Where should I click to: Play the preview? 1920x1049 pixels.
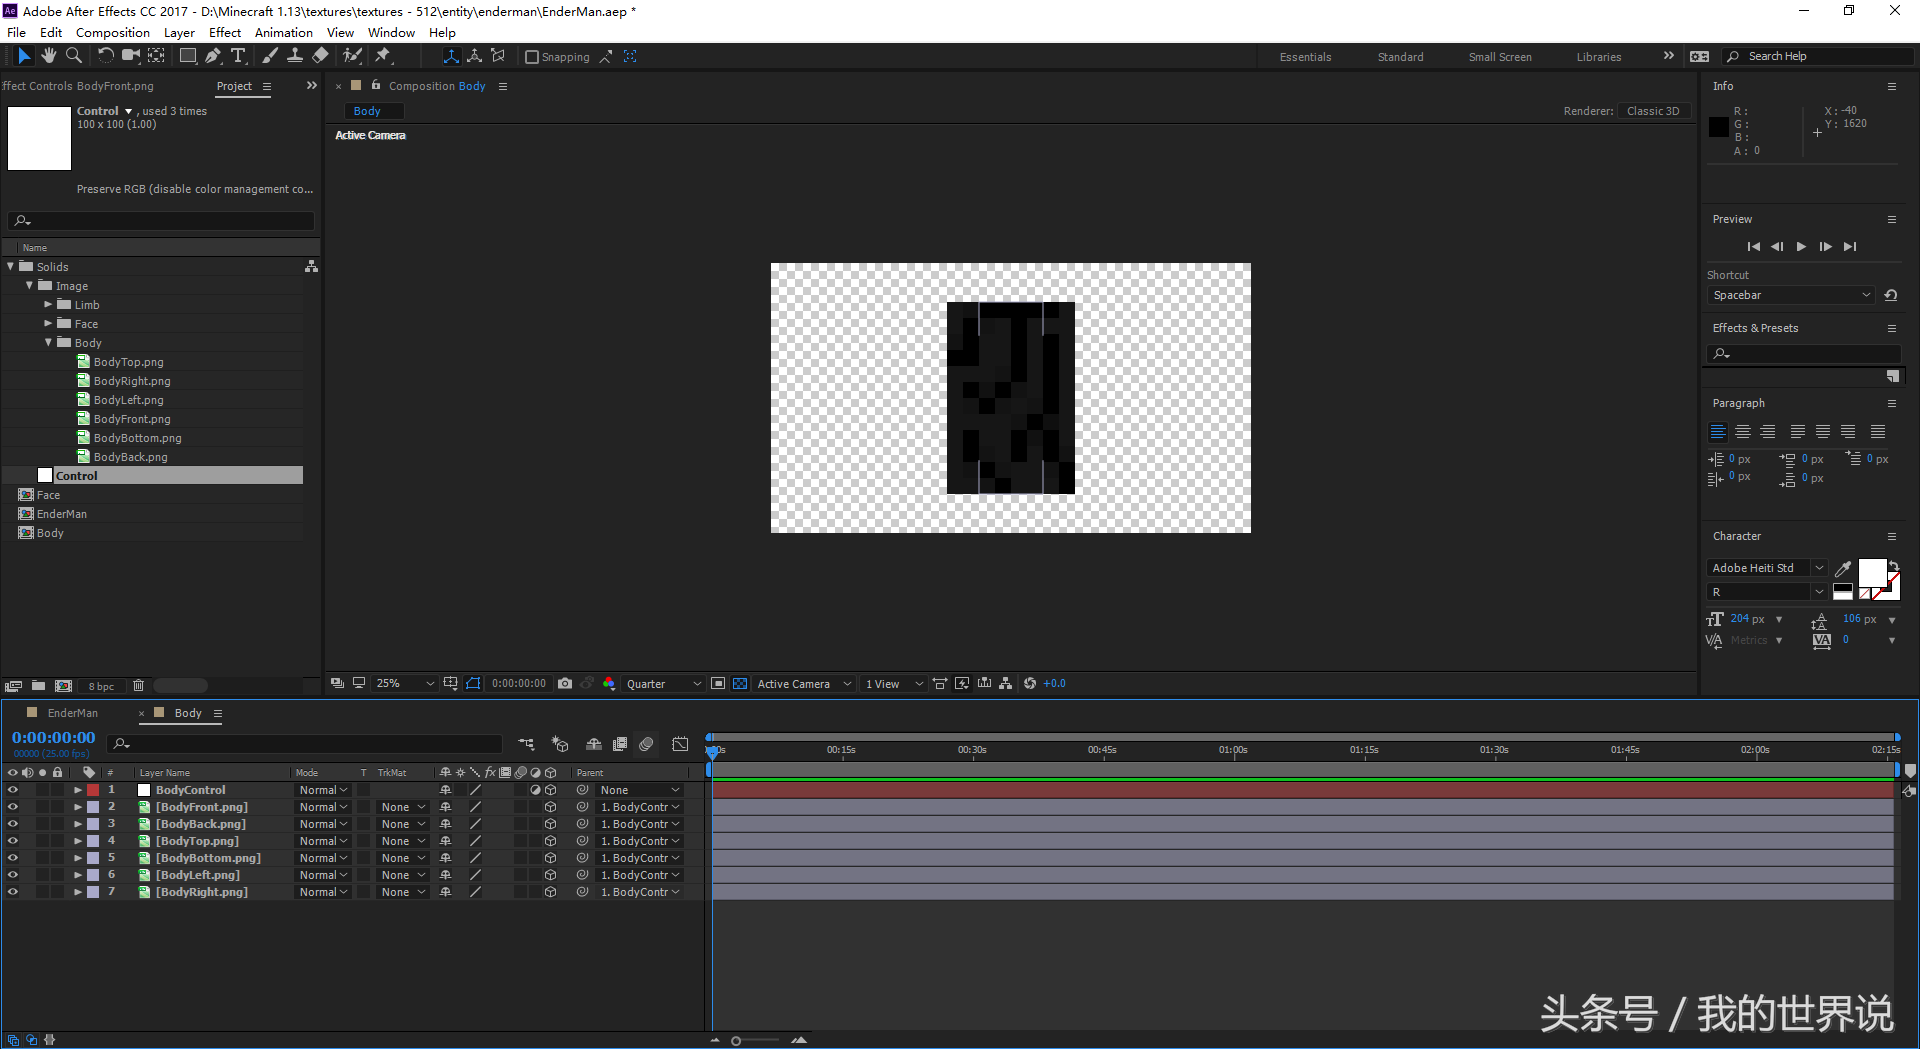pos(1801,247)
